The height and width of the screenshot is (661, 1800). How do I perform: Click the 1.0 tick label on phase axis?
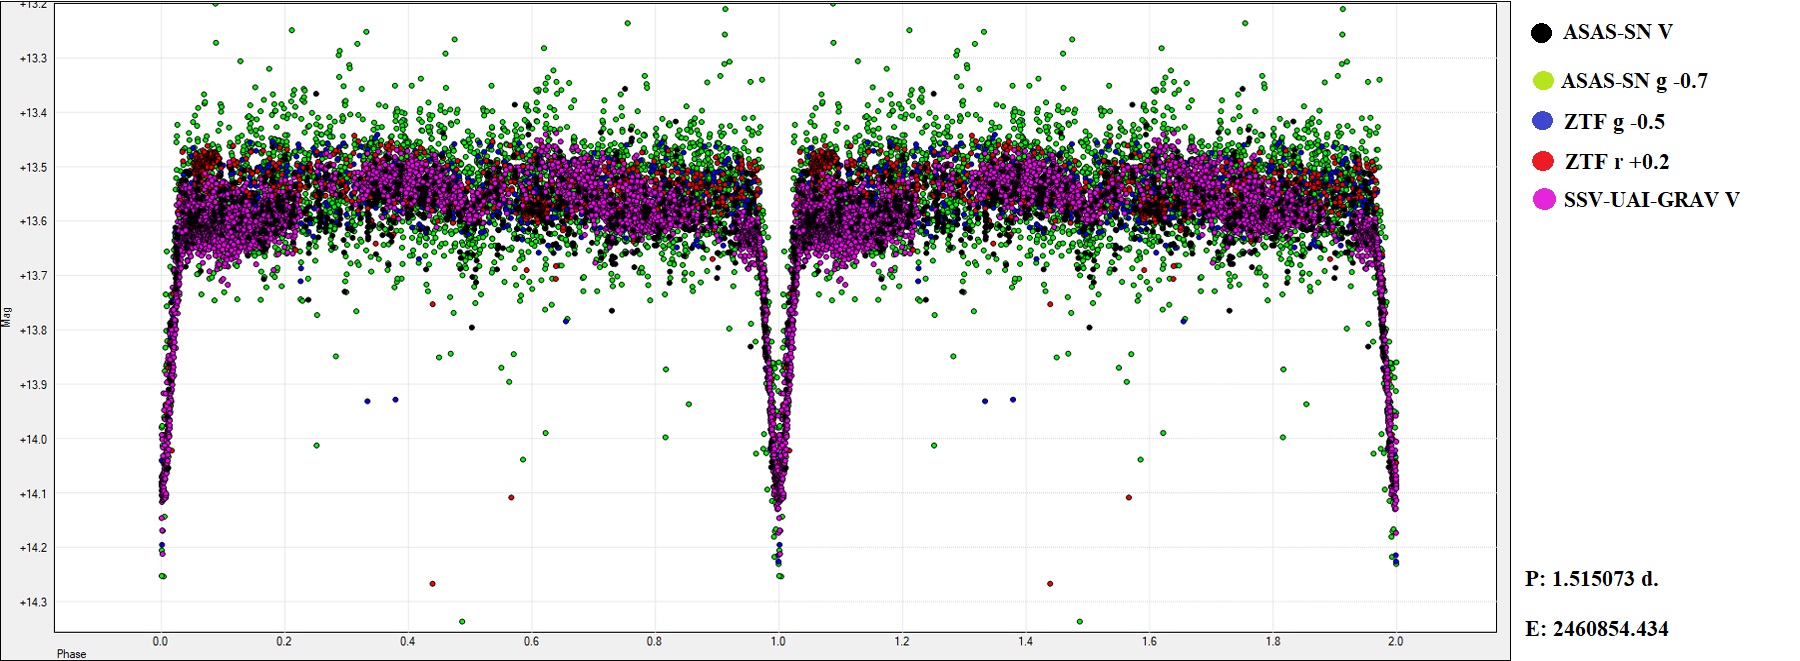point(778,641)
